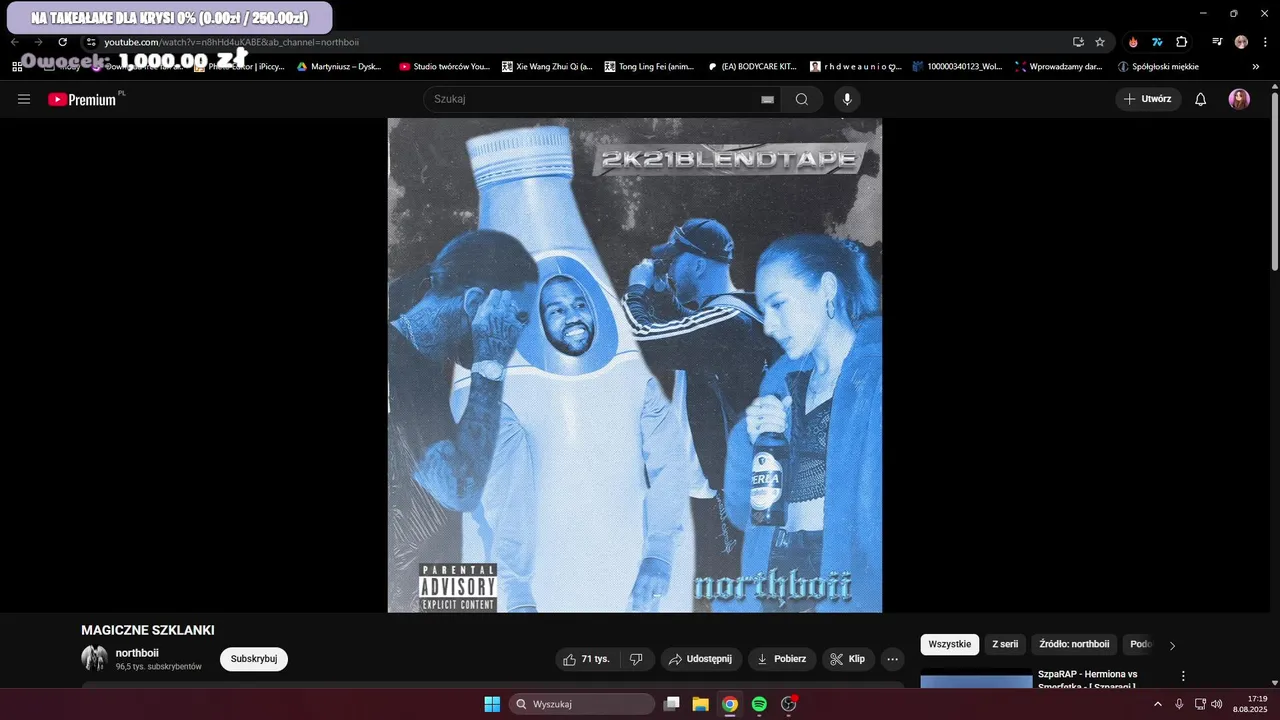
Task: View site information icon in address bar
Action: tap(91, 42)
